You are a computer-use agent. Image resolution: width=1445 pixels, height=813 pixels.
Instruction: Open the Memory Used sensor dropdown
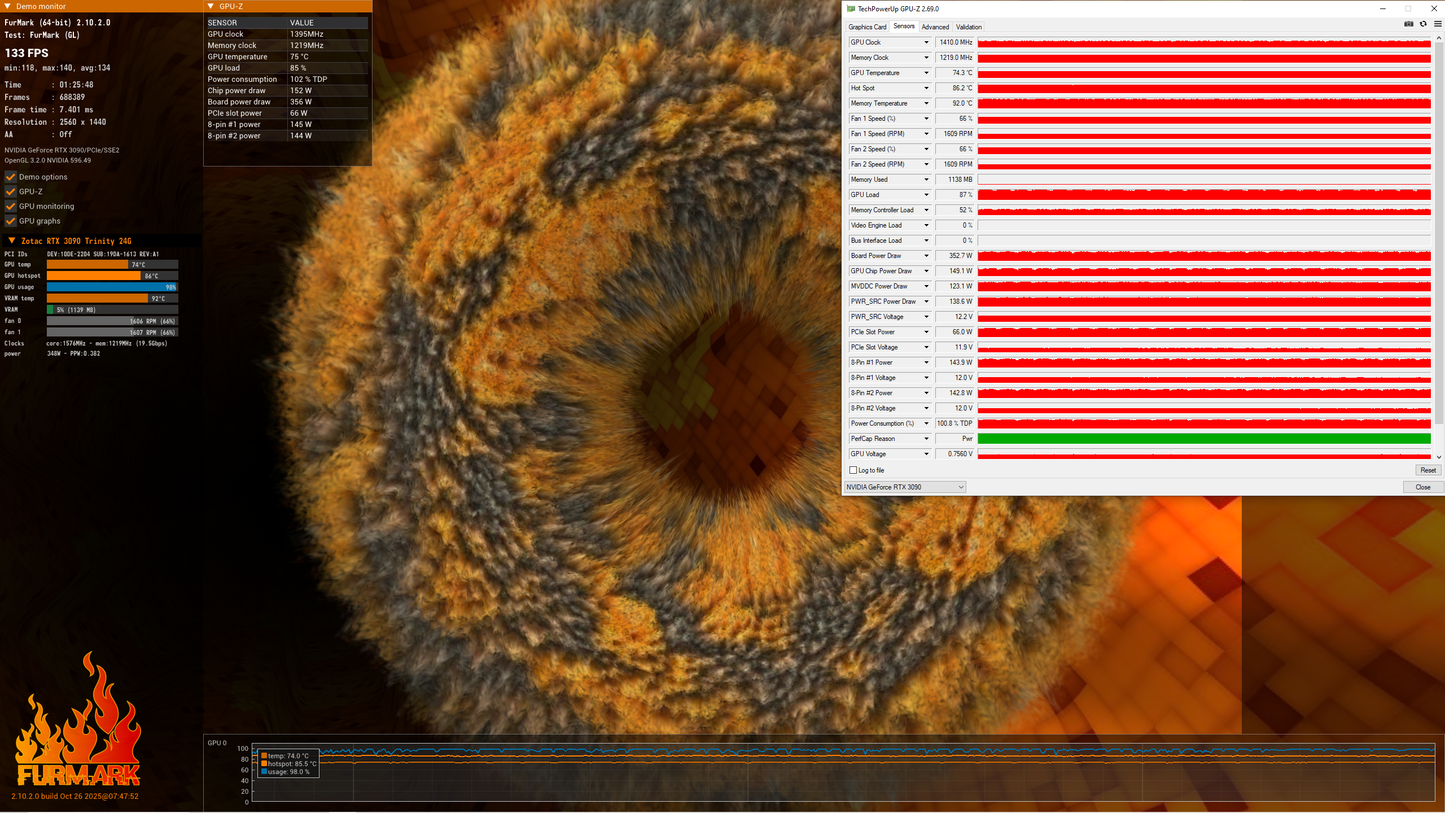(926, 180)
